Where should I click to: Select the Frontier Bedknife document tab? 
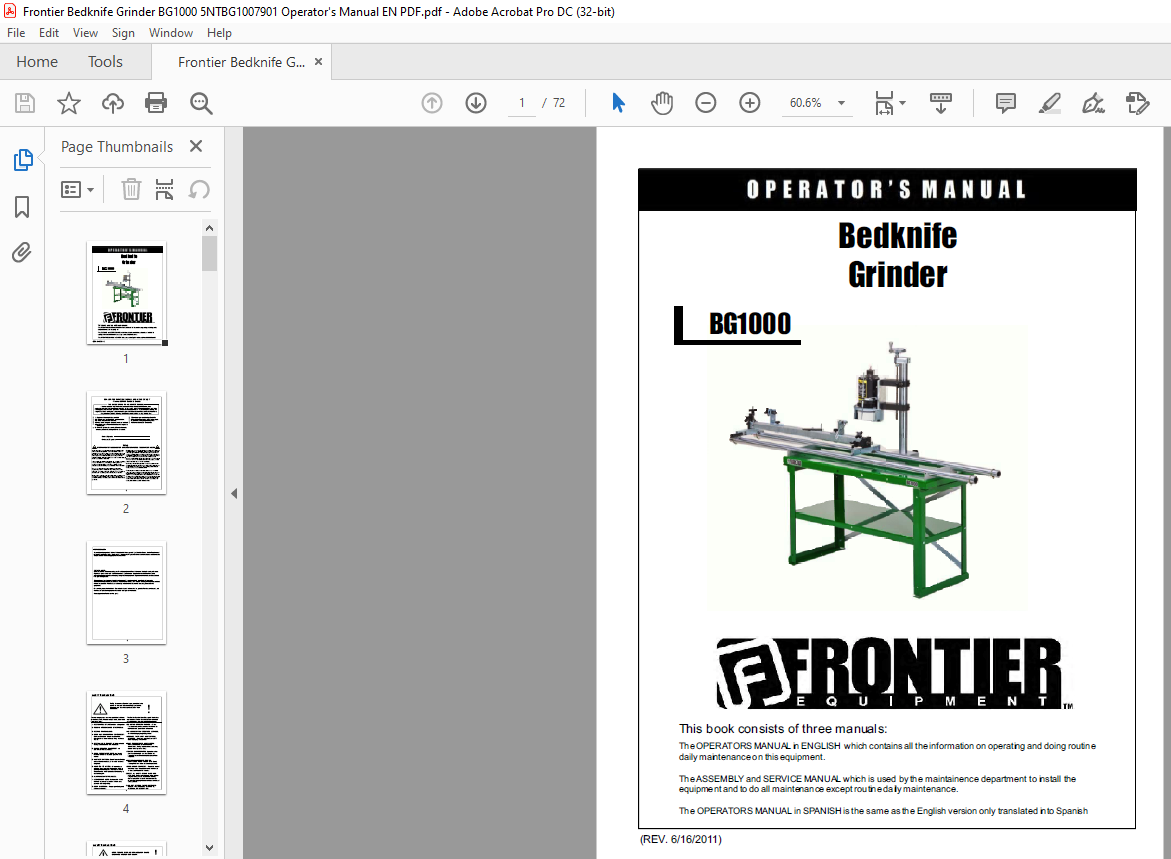click(x=241, y=62)
